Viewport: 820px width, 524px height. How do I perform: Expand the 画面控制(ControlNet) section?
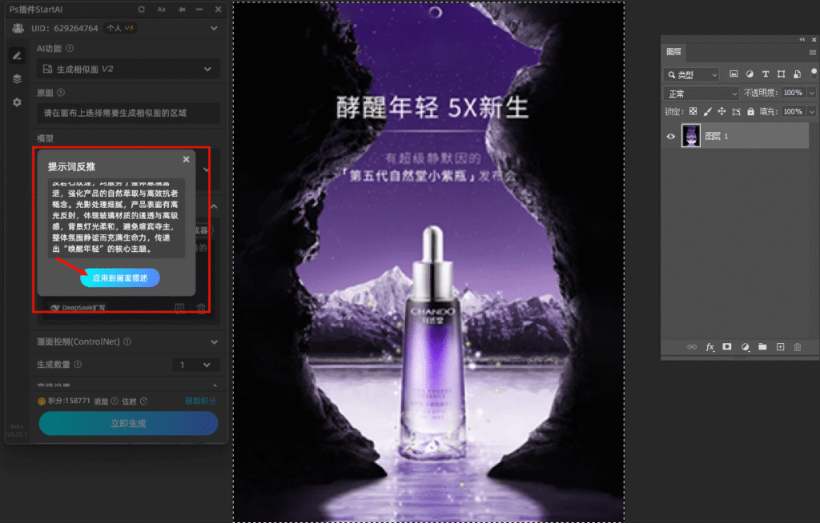(x=214, y=342)
